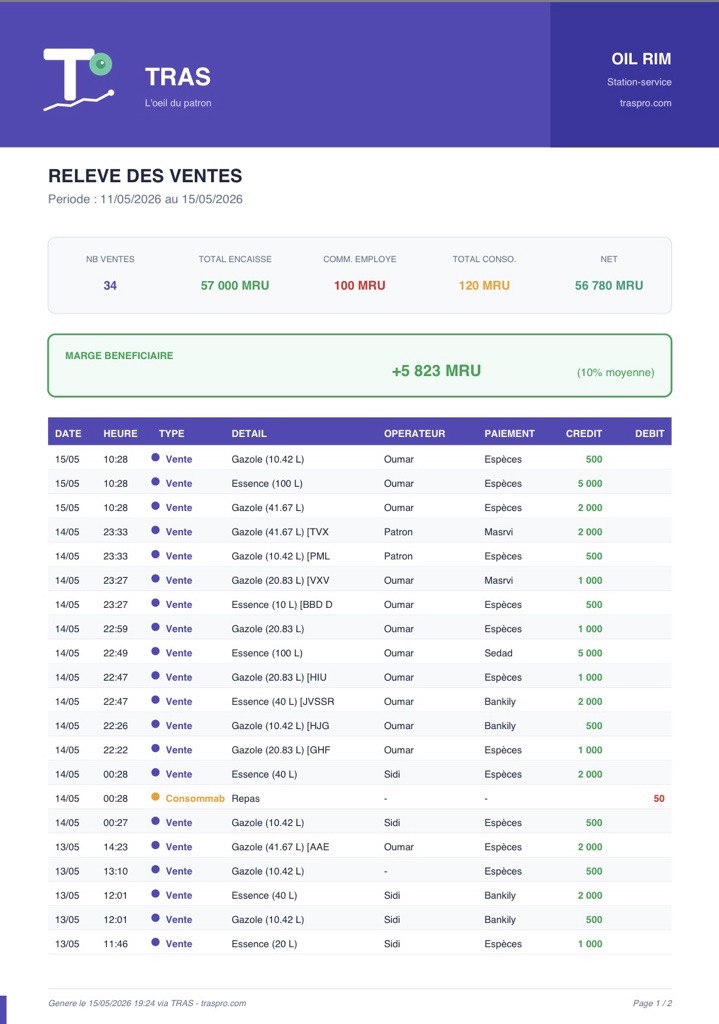Click the traspro.com text in the footer
Viewport: 719px width, 1024px height.
click(x=223, y=1003)
